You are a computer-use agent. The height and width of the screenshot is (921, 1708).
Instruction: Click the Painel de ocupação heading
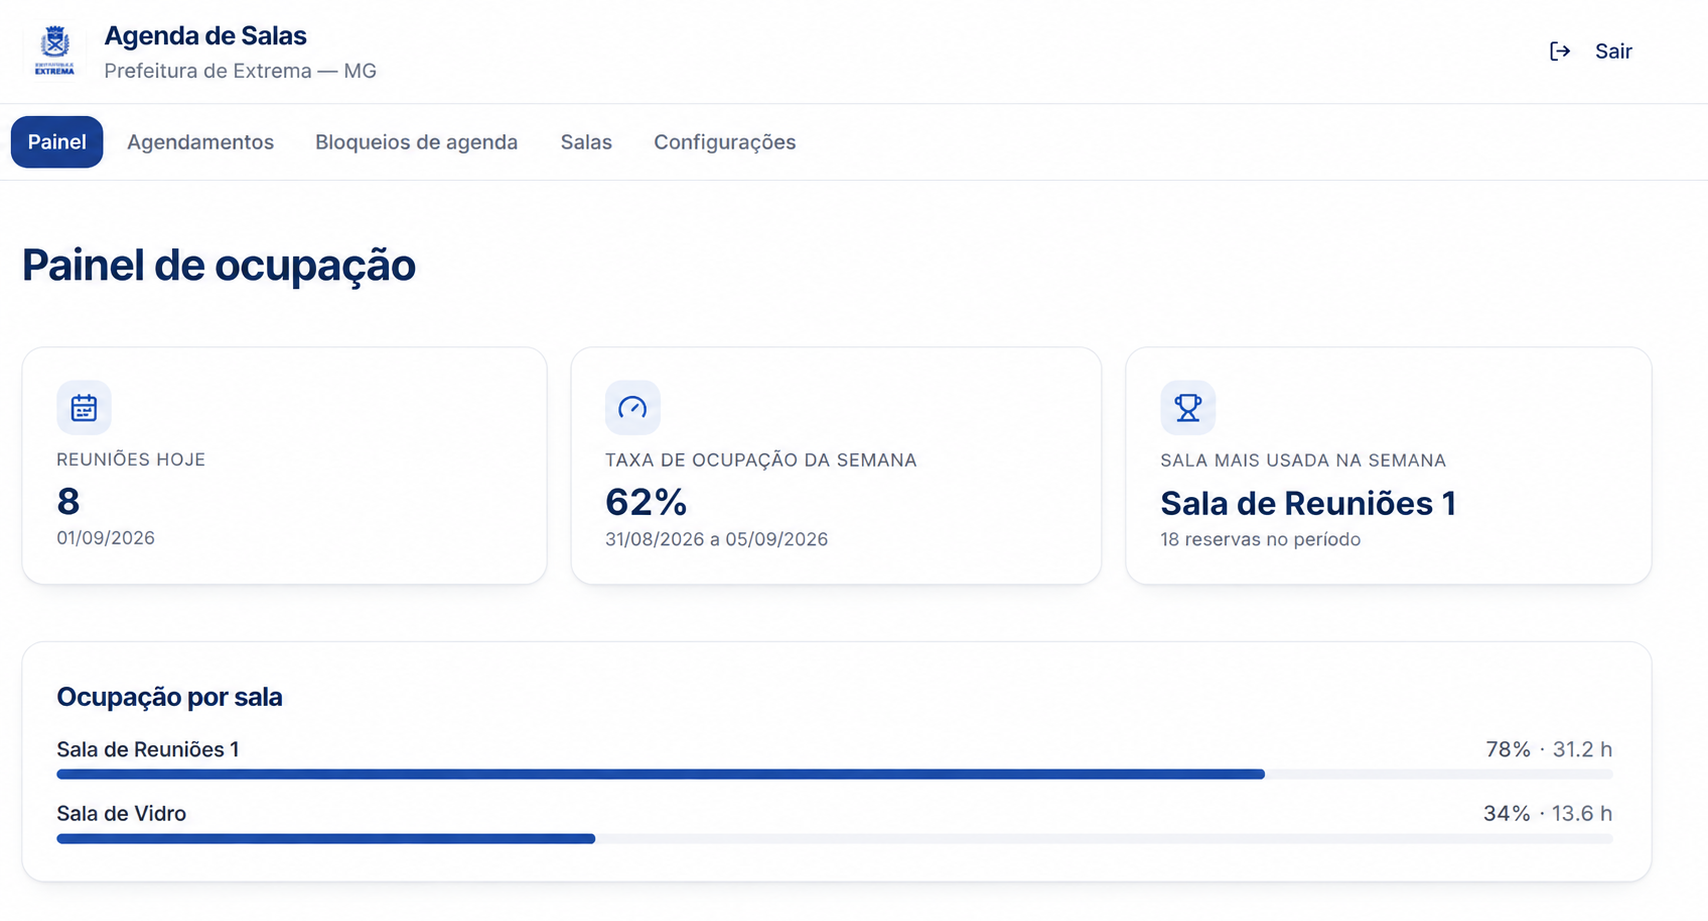click(x=218, y=266)
